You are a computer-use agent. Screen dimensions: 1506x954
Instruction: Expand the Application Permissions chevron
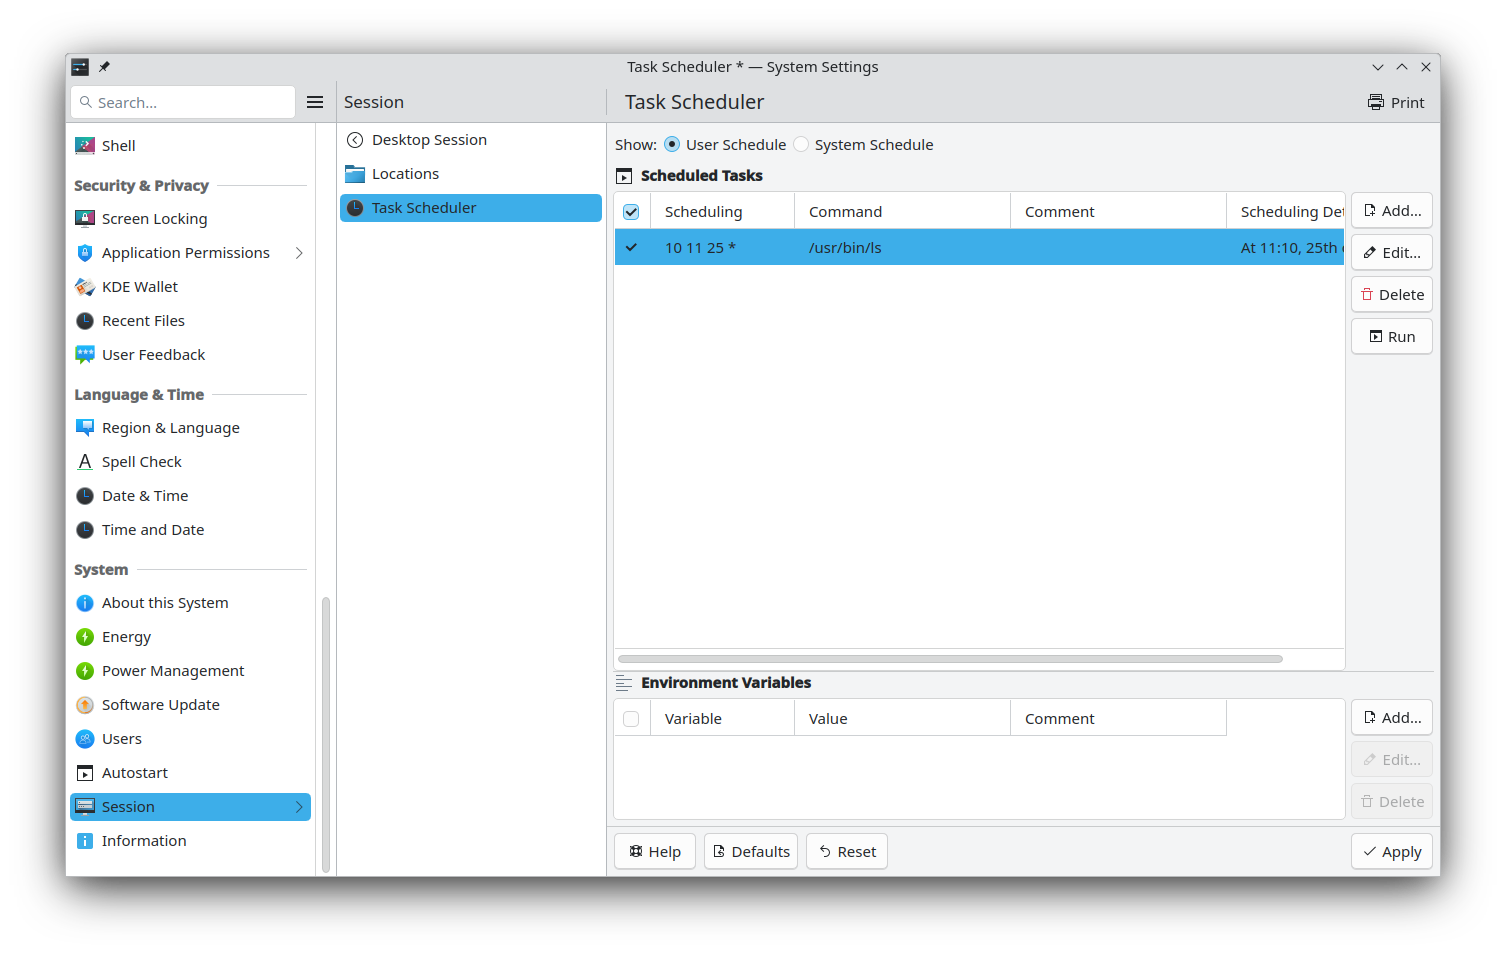(299, 253)
